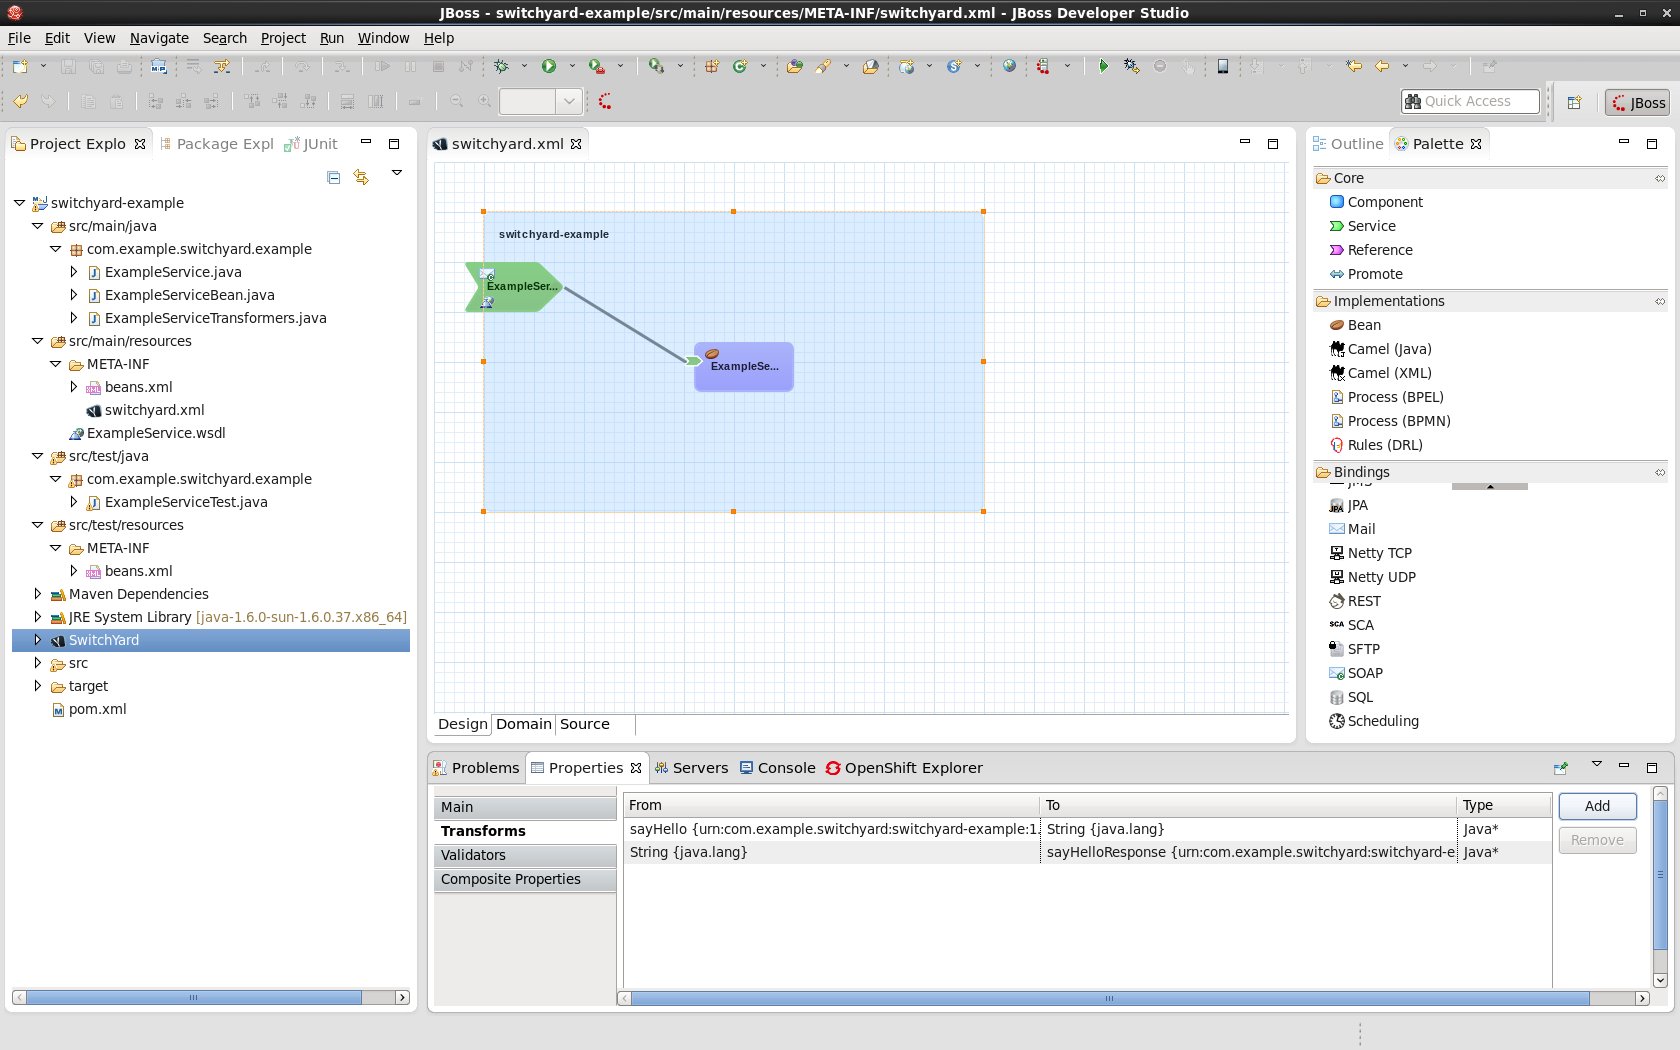Screen dimensions: 1680x1050
Task: Collapse the src/main/resources folder
Action: click(37, 341)
